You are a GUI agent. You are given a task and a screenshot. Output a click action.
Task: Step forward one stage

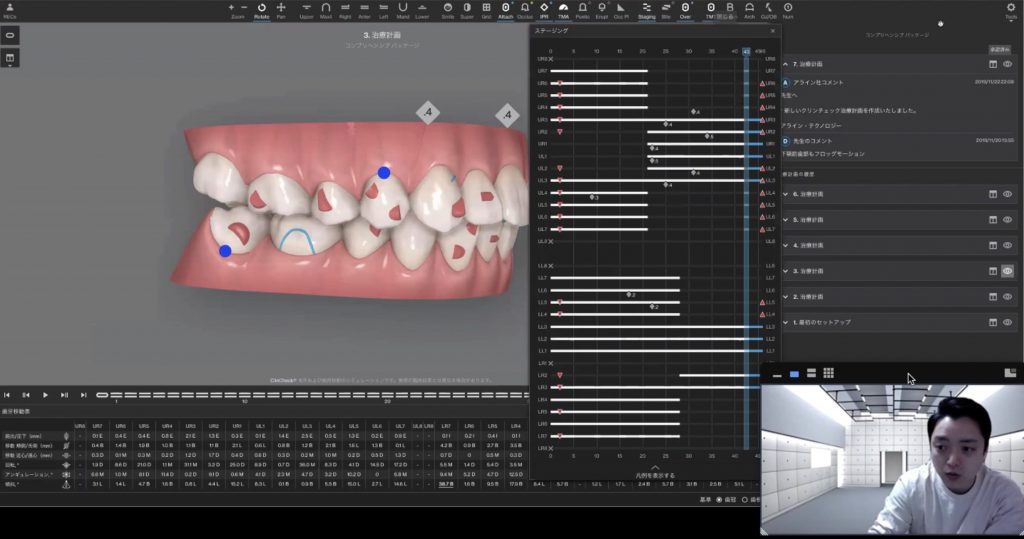point(64,395)
